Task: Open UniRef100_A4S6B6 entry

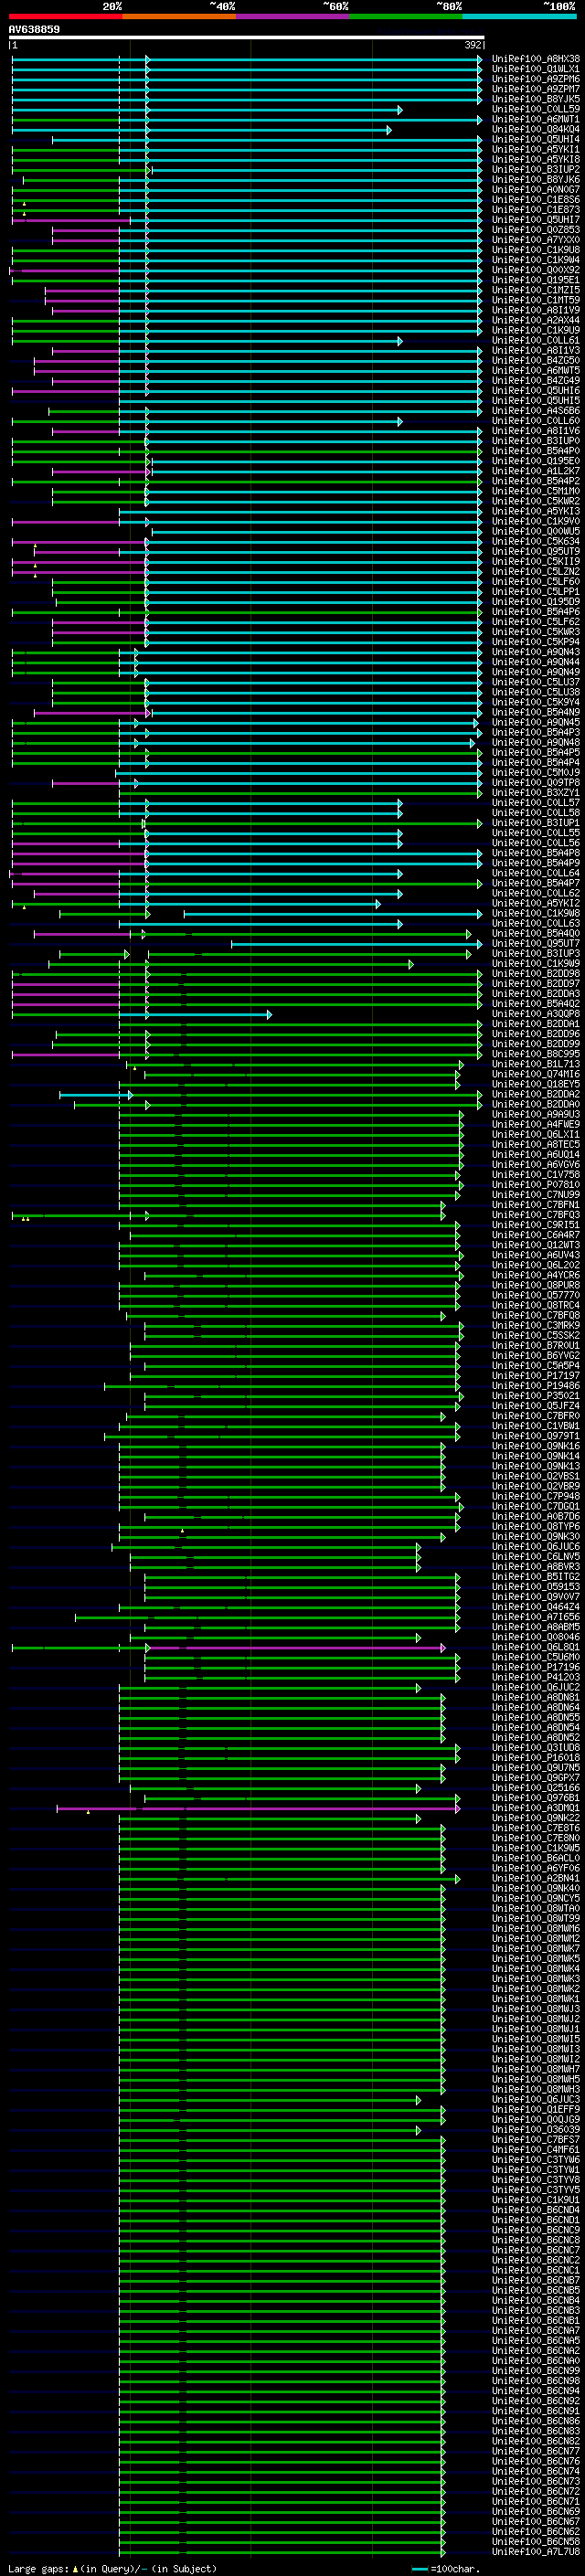Action: click(x=536, y=411)
